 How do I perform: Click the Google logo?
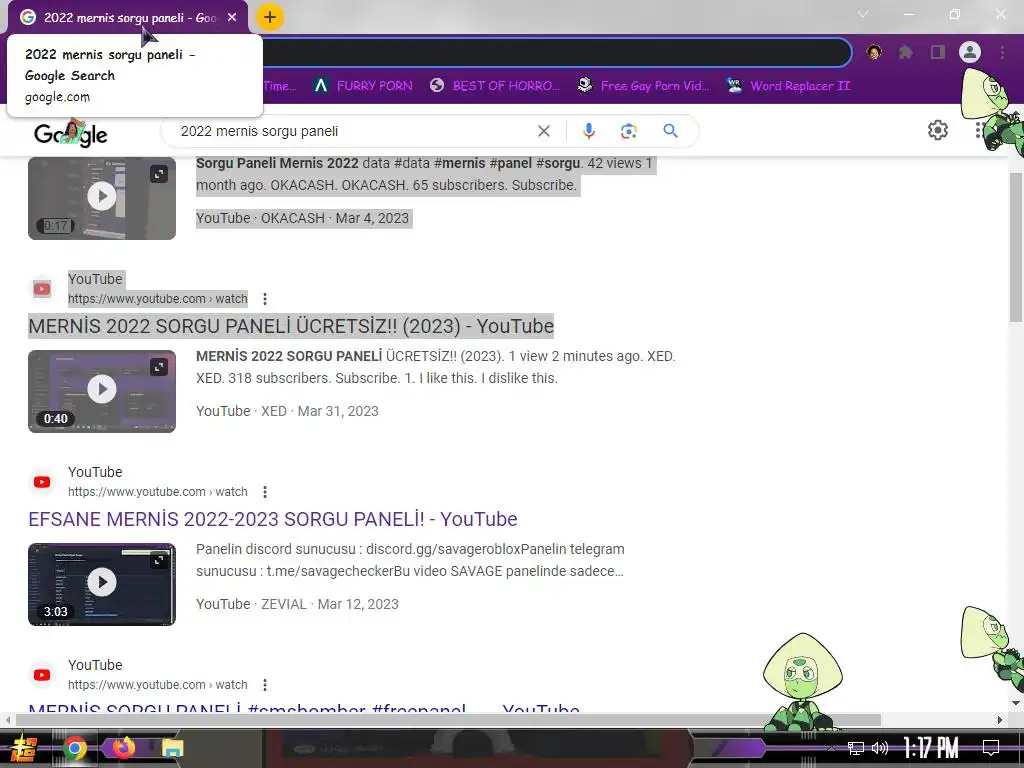(71, 133)
